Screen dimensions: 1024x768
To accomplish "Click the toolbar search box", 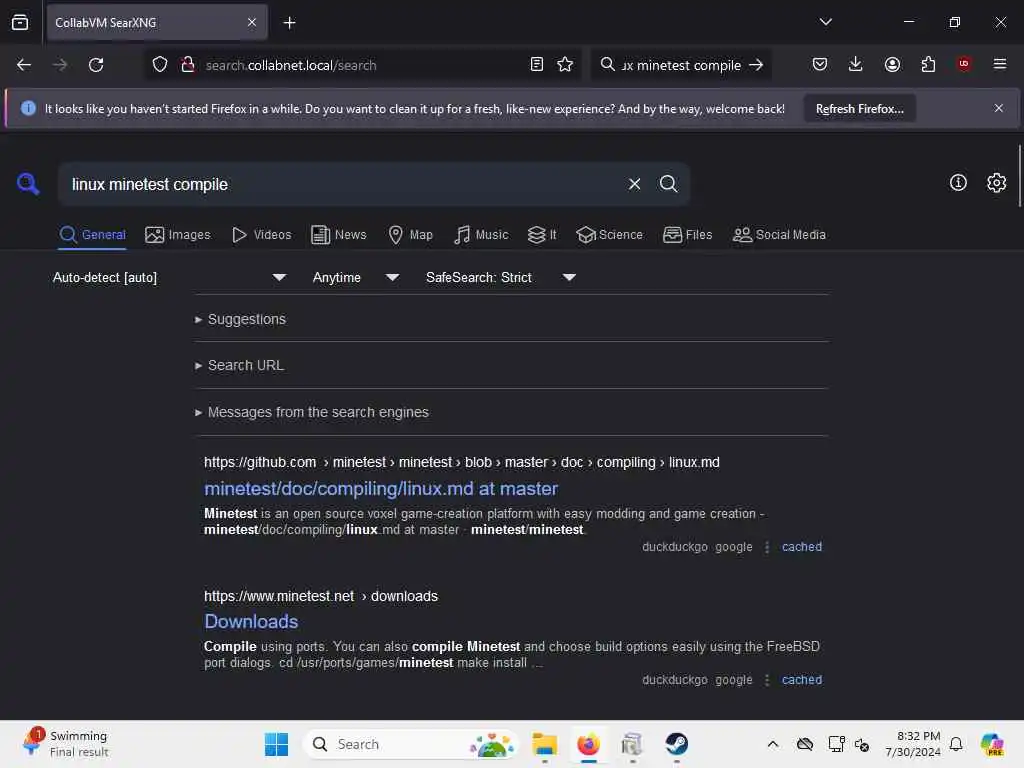I will 679,65.
